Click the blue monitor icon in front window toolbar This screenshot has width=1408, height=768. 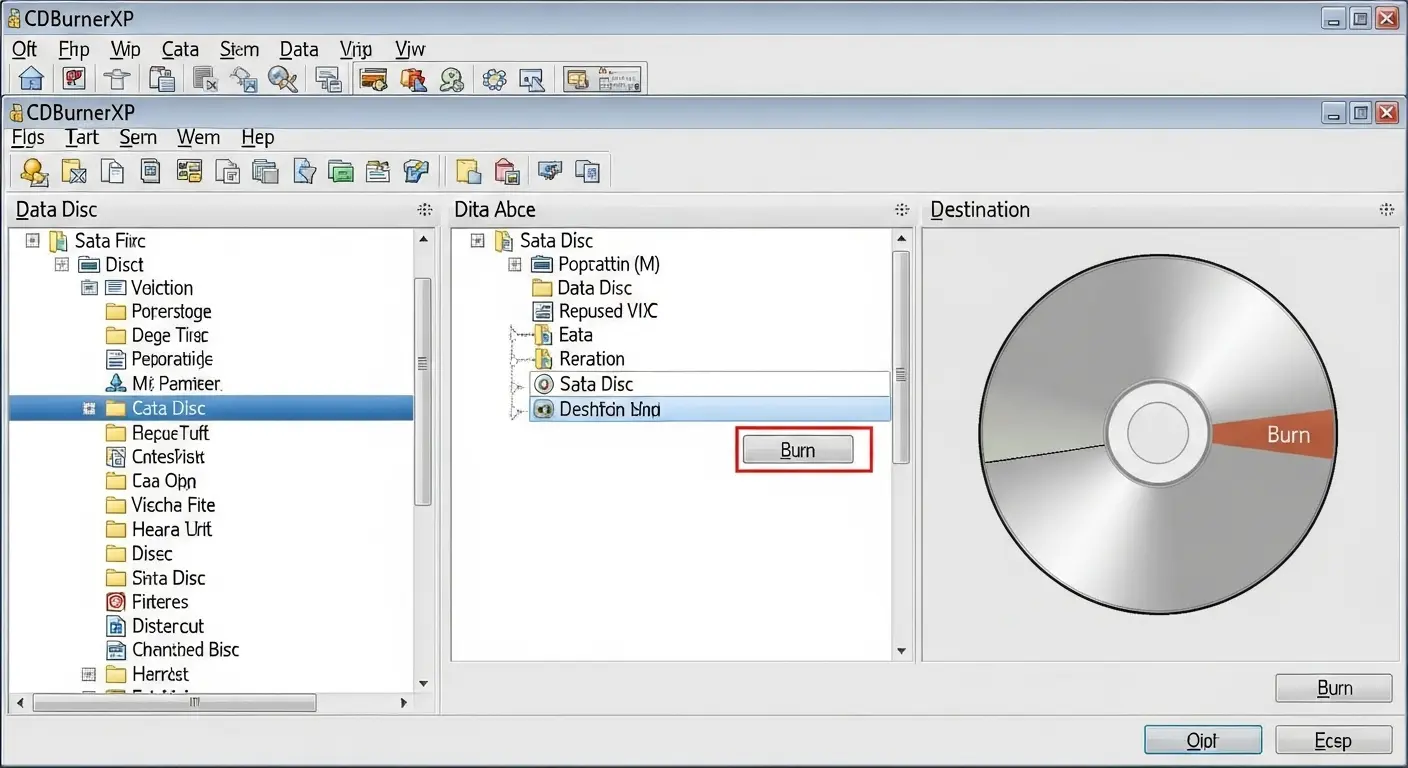coord(549,171)
